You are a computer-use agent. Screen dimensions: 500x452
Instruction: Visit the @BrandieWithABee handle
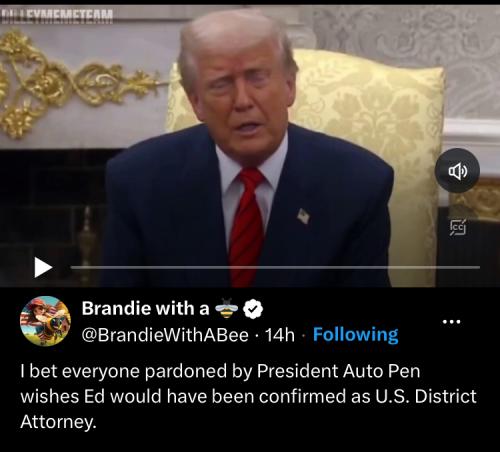pyautogui.click(x=165, y=335)
